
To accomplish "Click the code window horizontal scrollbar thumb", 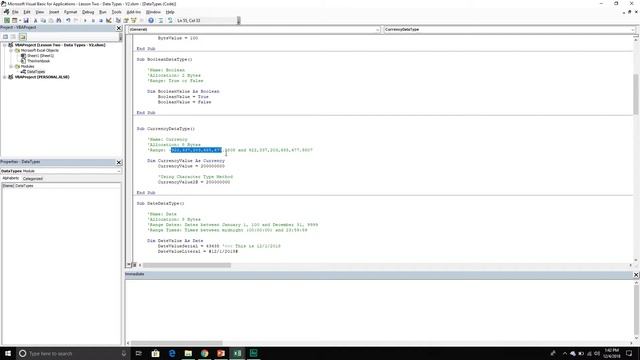I will [x=187, y=265].
